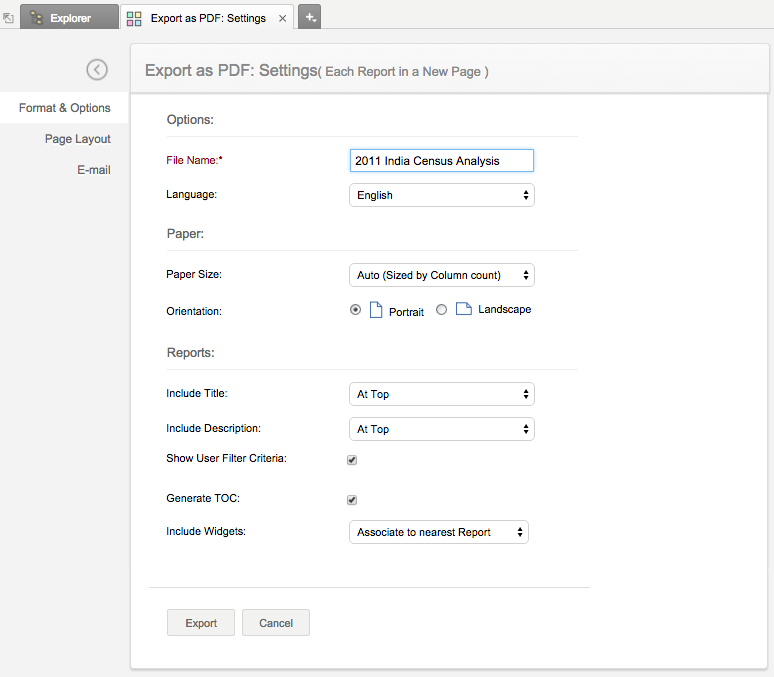
Task: Switch to the Explorer tab
Action: pos(68,18)
